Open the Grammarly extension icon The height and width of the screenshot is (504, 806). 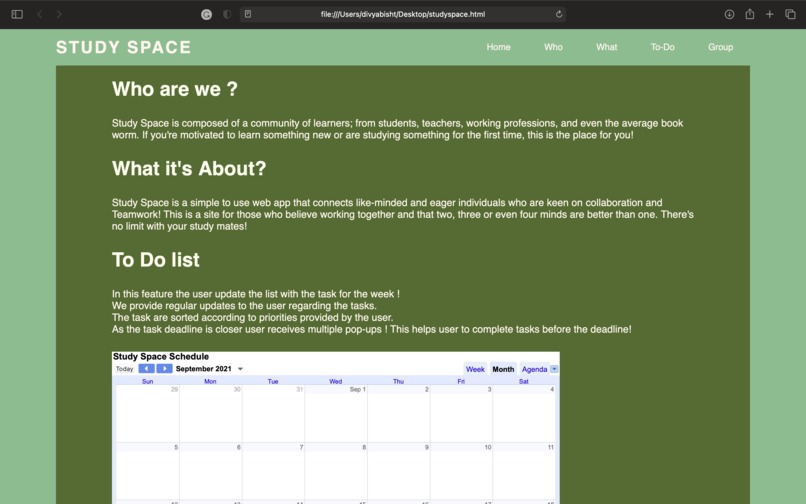pos(206,14)
